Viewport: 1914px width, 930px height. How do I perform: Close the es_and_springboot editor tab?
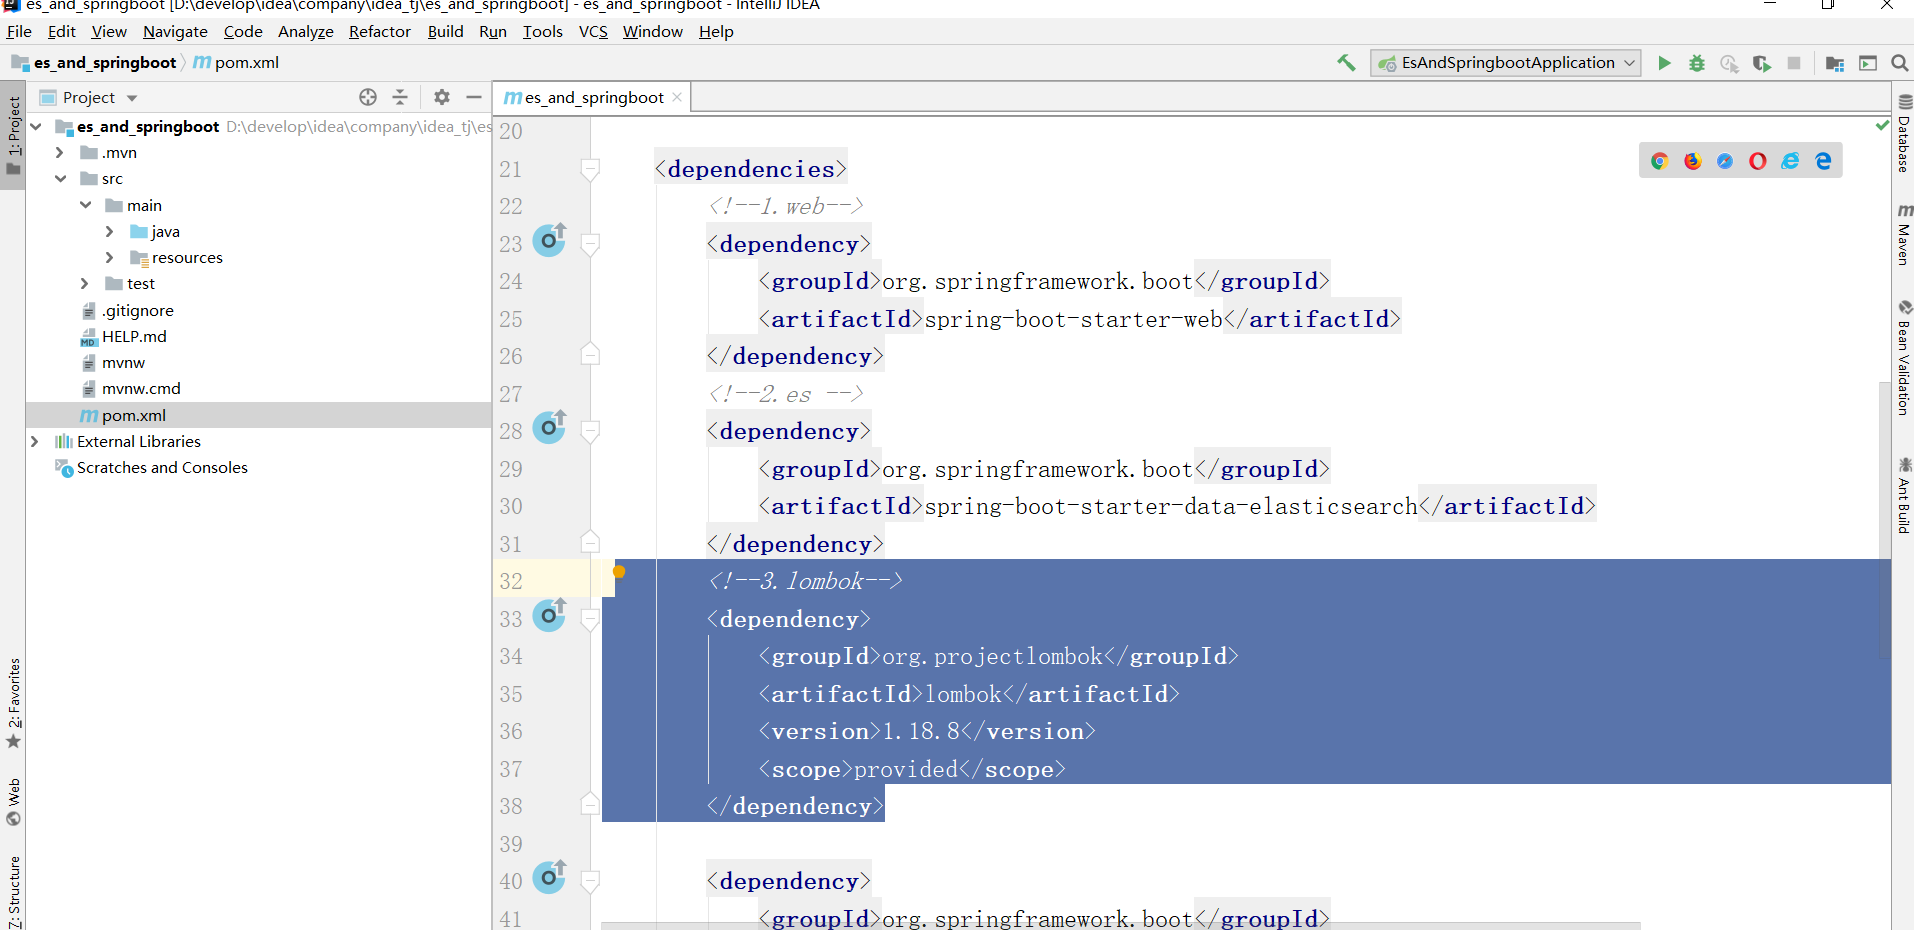(x=677, y=97)
